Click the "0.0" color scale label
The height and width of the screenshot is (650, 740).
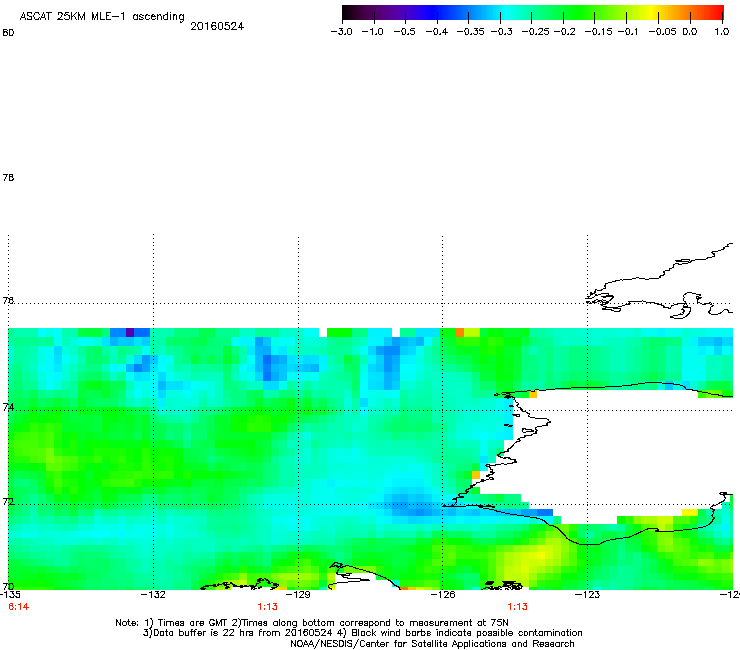click(x=690, y=32)
